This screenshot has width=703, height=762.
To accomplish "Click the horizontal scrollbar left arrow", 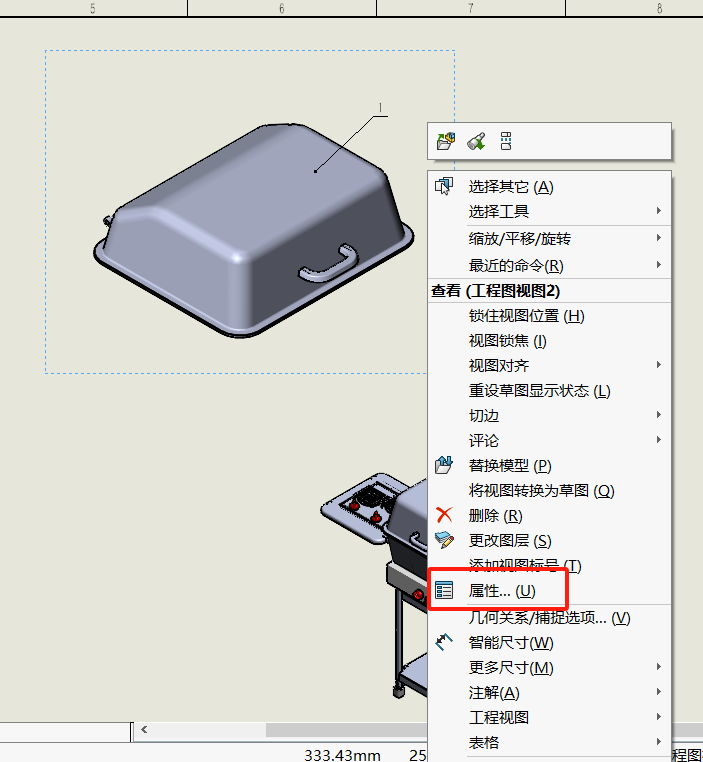I will [x=144, y=729].
